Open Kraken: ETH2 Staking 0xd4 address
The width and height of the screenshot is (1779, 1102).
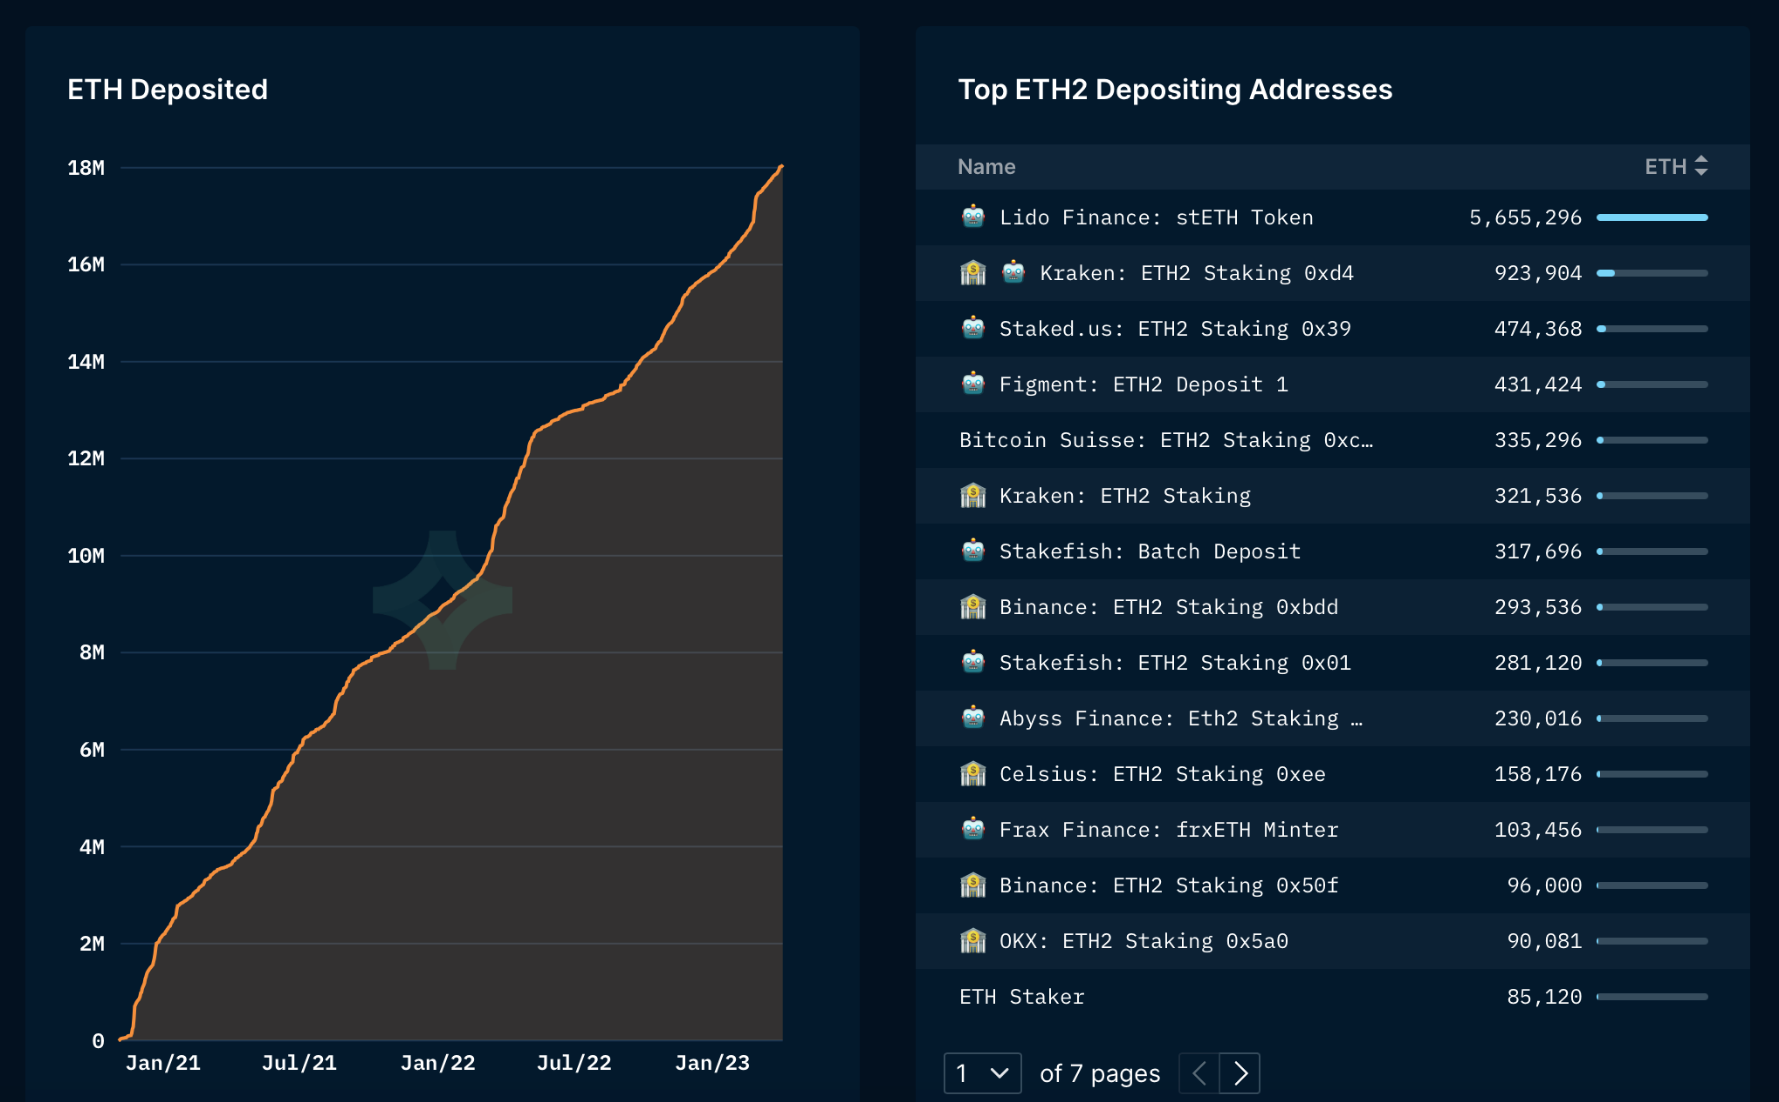pos(1196,273)
